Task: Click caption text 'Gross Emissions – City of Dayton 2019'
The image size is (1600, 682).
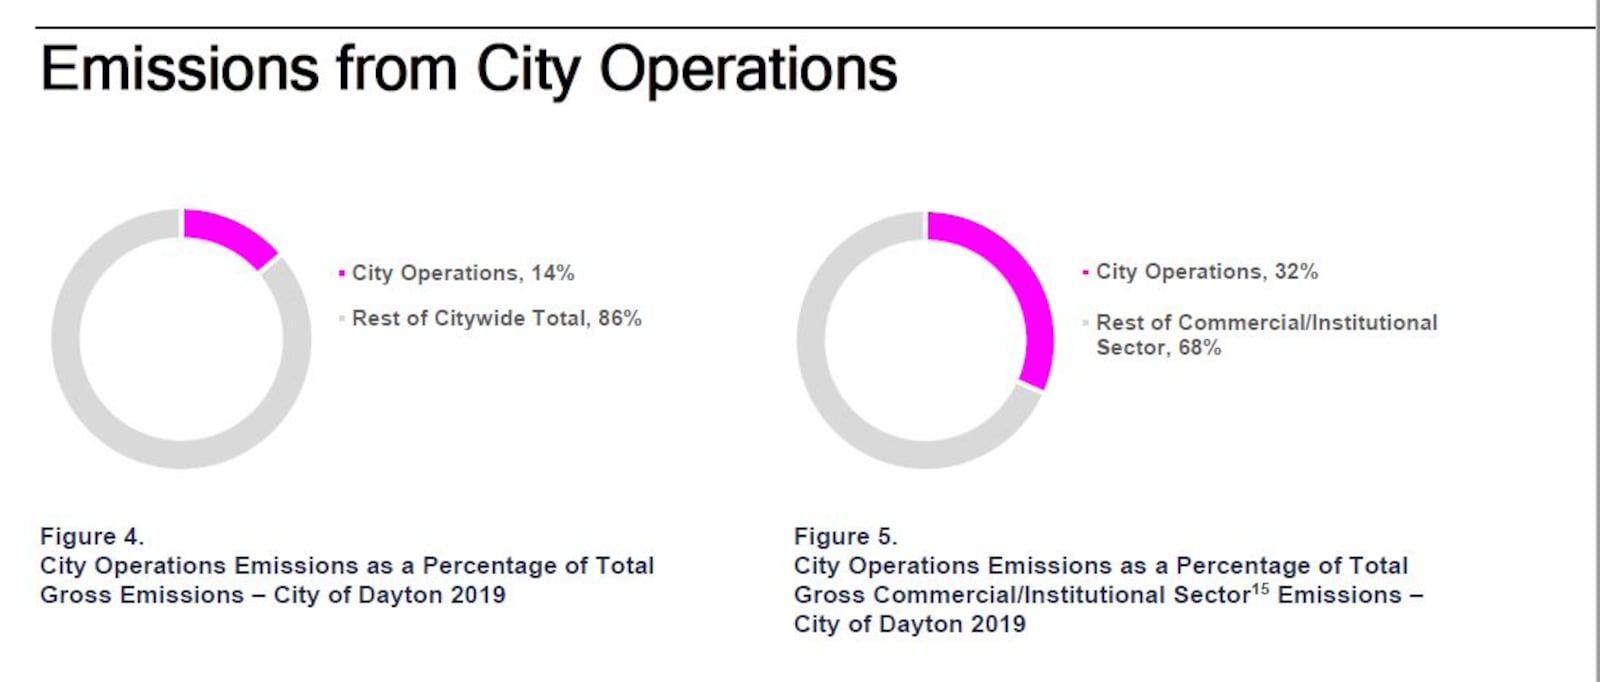Action: (x=273, y=595)
